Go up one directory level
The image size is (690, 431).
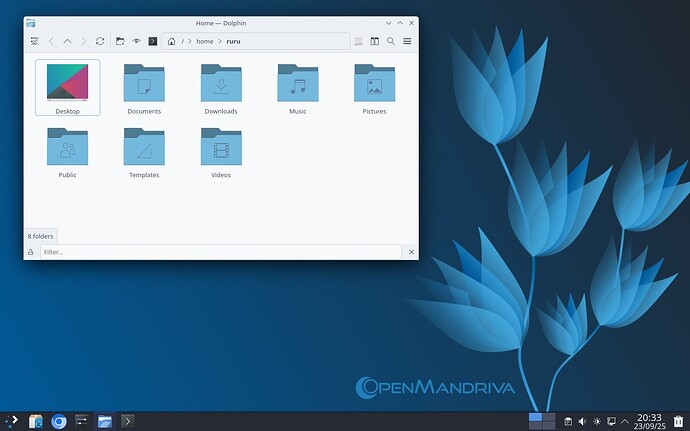[68, 41]
